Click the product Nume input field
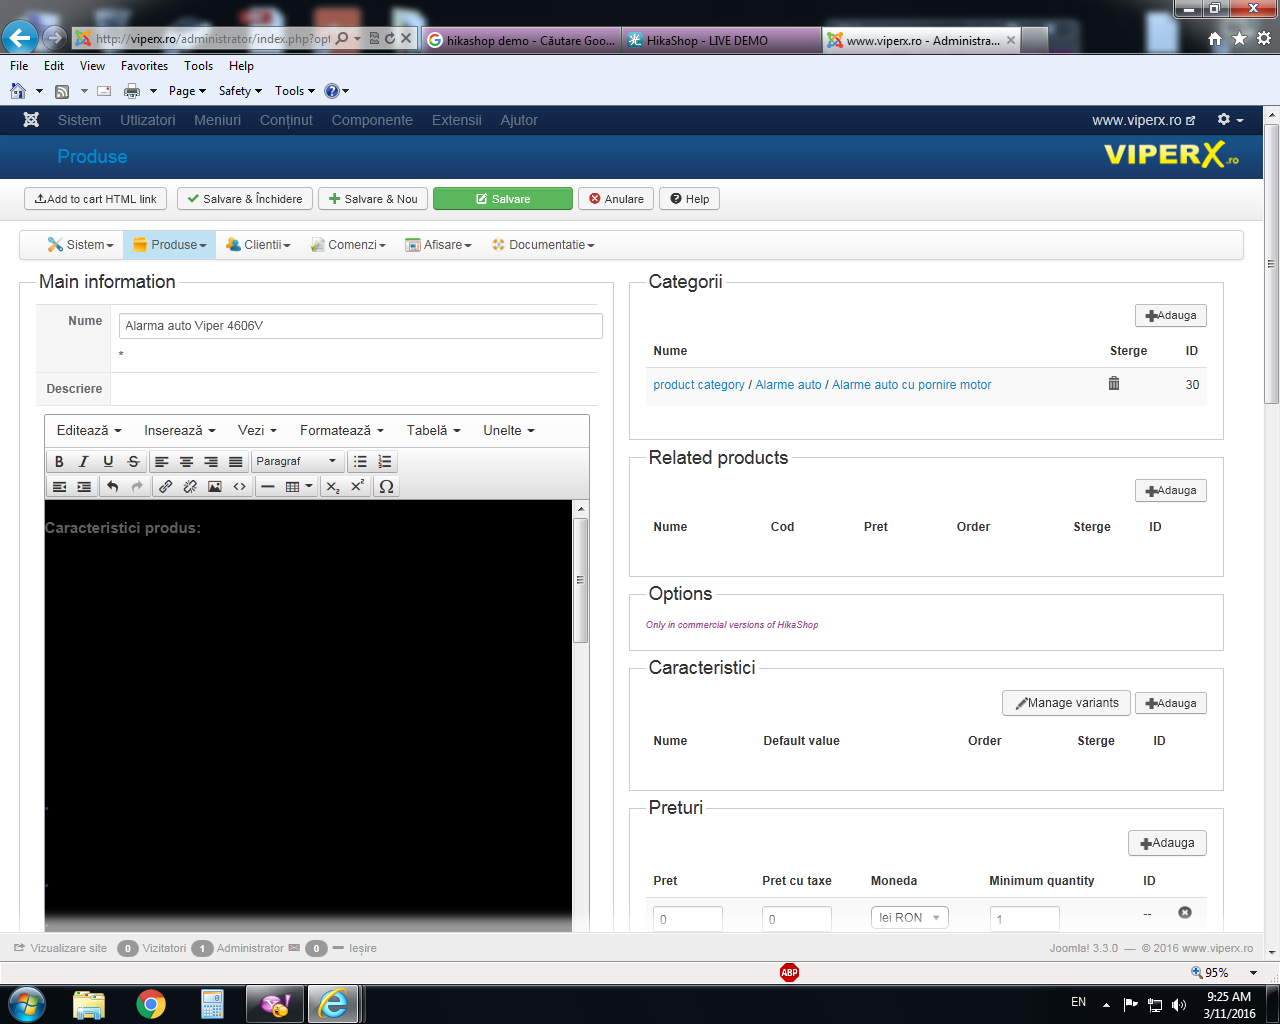The width and height of the screenshot is (1280, 1024). click(x=361, y=326)
